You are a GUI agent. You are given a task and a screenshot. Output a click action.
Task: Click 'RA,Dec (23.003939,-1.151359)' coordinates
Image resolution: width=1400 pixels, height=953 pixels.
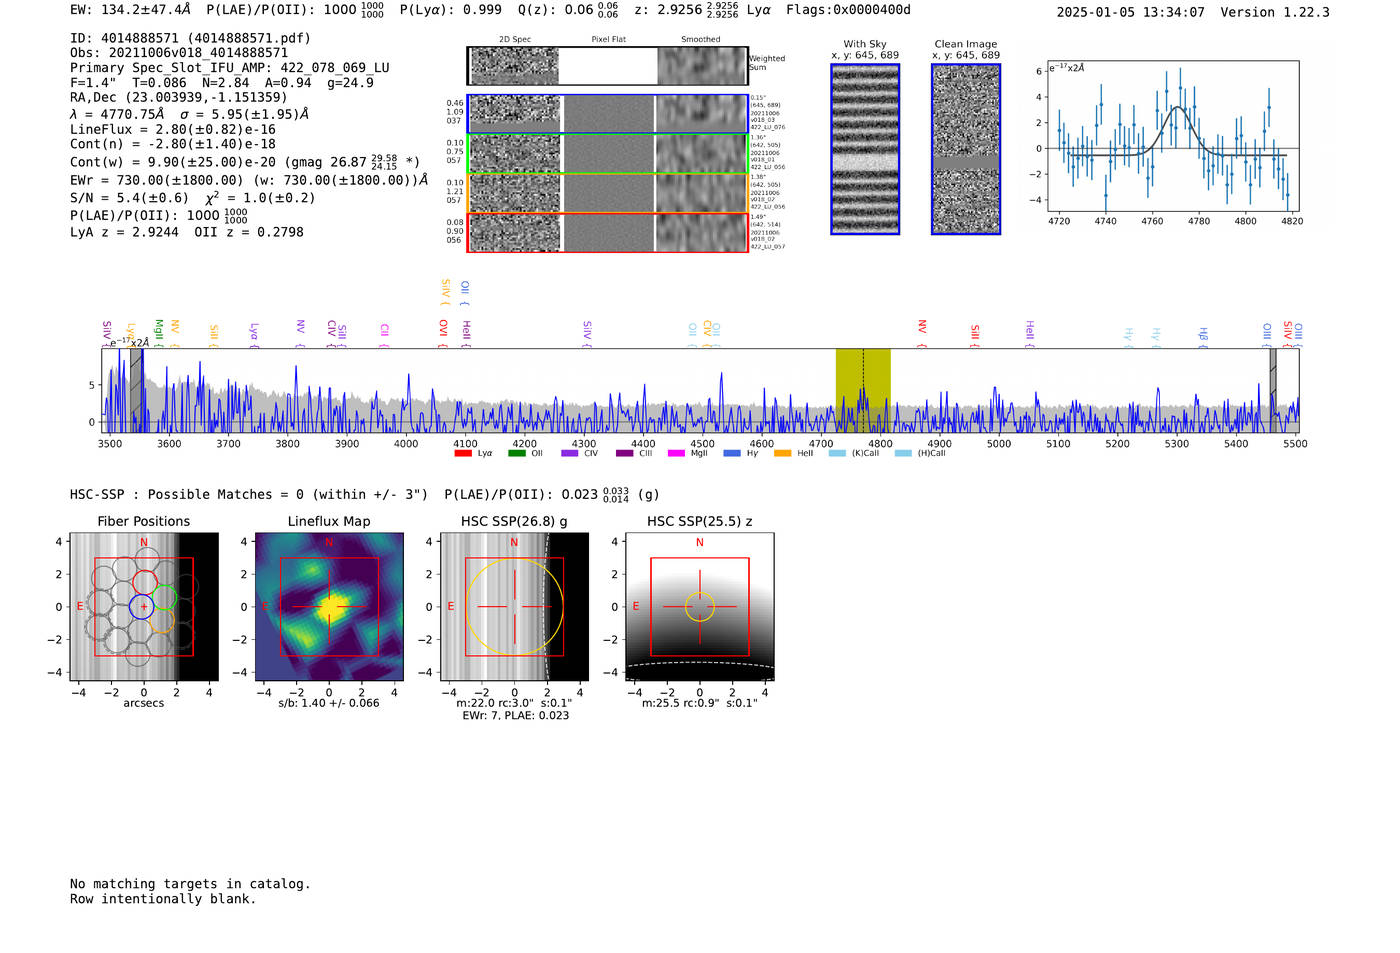coord(179,97)
